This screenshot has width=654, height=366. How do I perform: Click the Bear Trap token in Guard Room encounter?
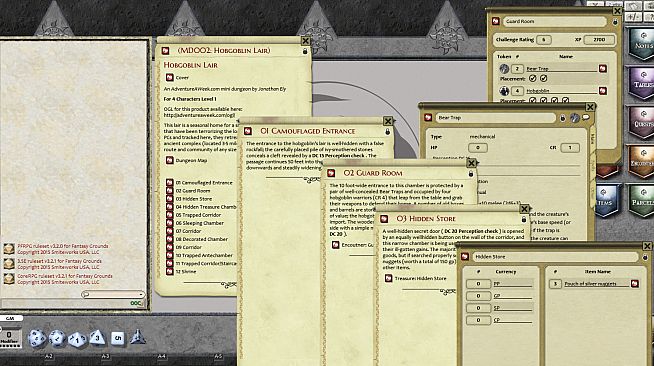(504, 68)
